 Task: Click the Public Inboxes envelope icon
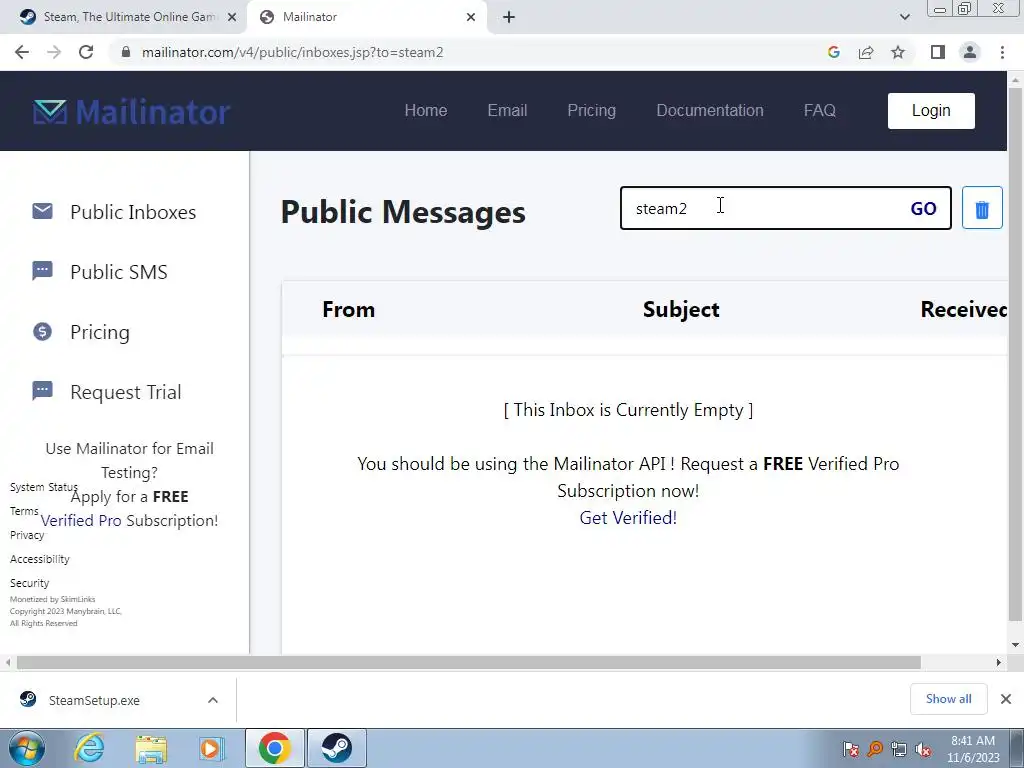(42, 211)
